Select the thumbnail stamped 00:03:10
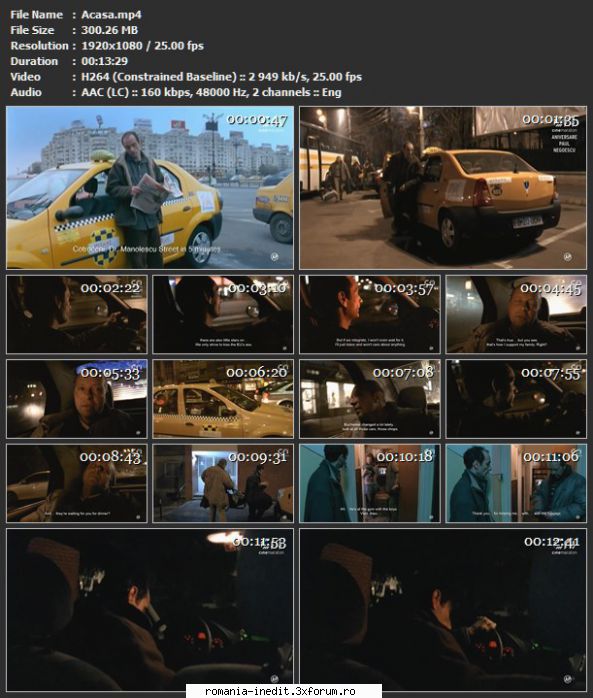Viewport: 593px width, 698px height. (x=223, y=314)
